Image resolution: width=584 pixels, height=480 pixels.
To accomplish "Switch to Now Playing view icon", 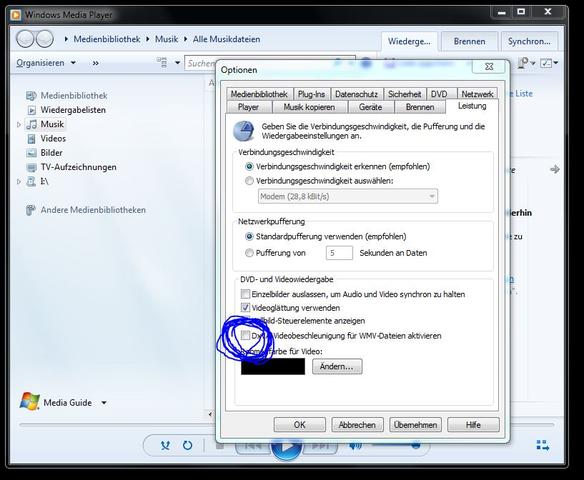I will coord(543,445).
